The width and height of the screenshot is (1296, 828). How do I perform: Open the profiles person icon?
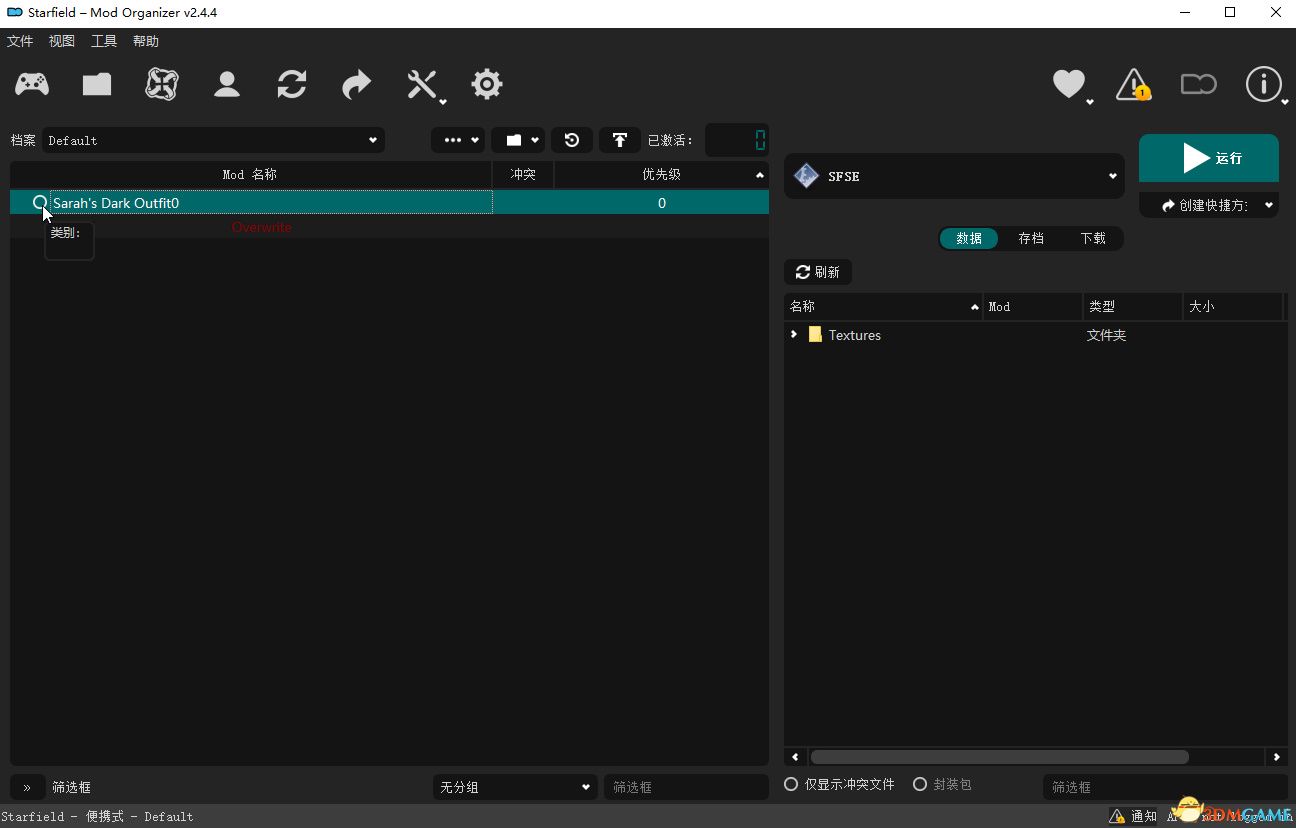tap(227, 85)
